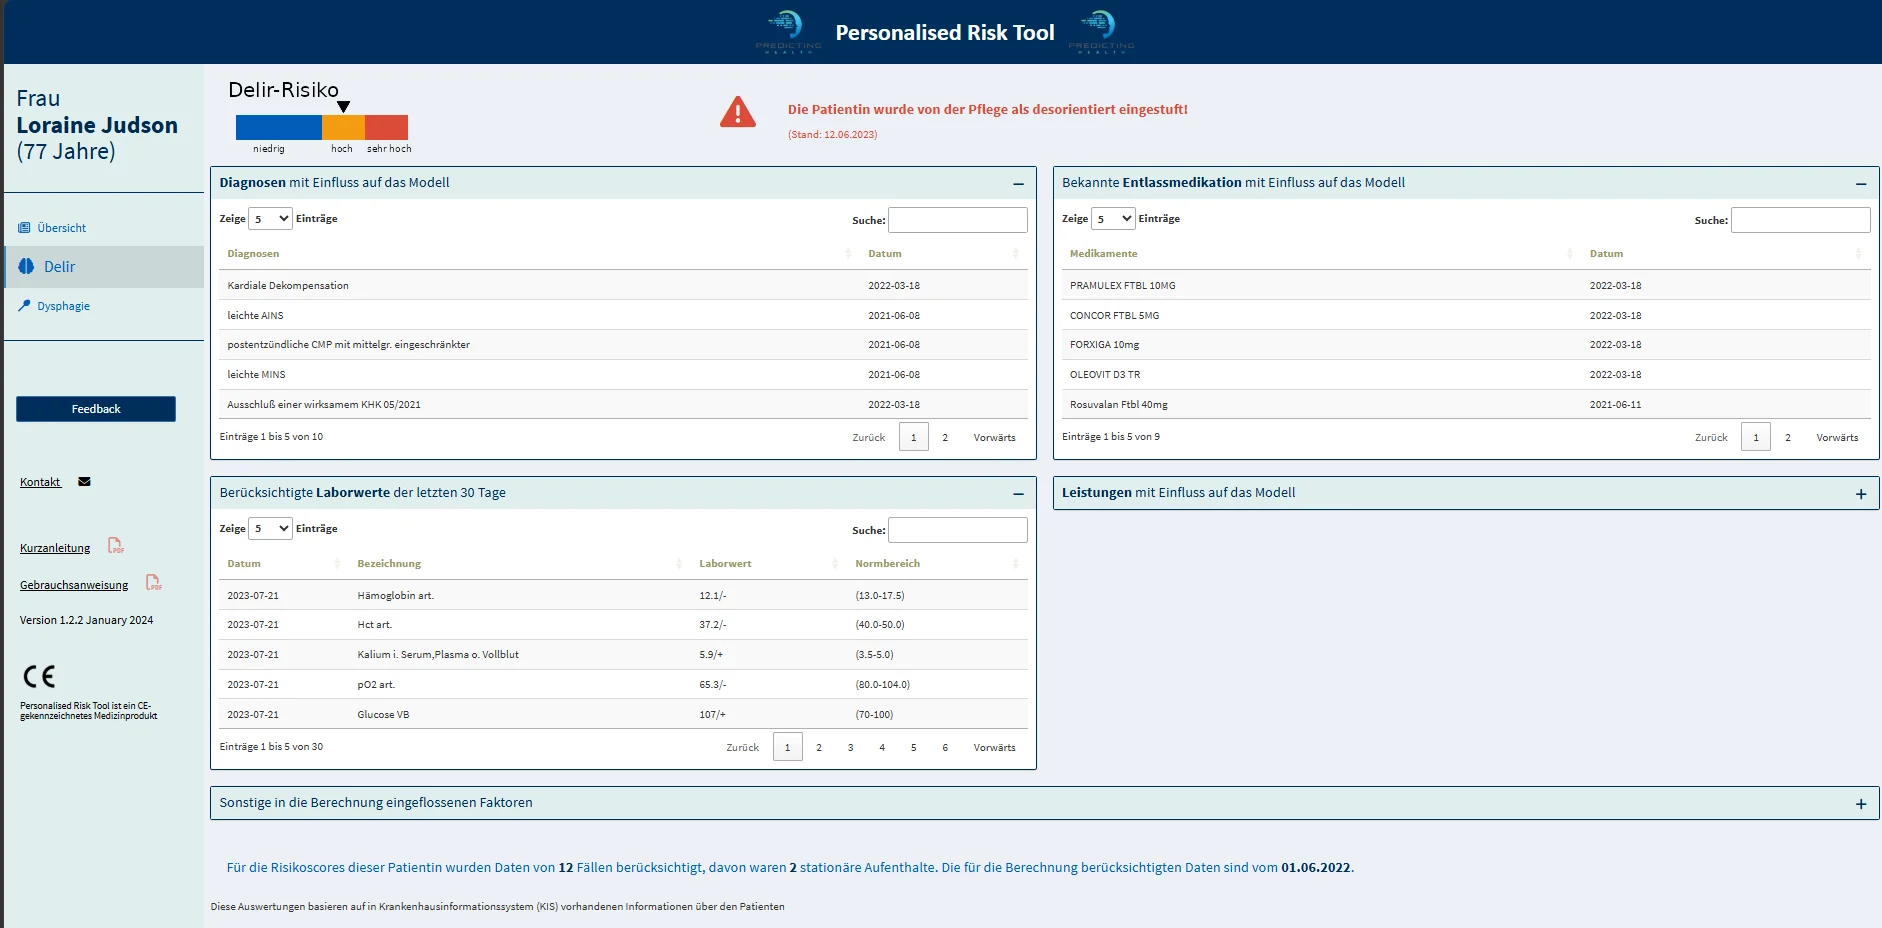Expand Sonstige Faktoren panel
This screenshot has height=928, width=1882.
(x=1861, y=804)
